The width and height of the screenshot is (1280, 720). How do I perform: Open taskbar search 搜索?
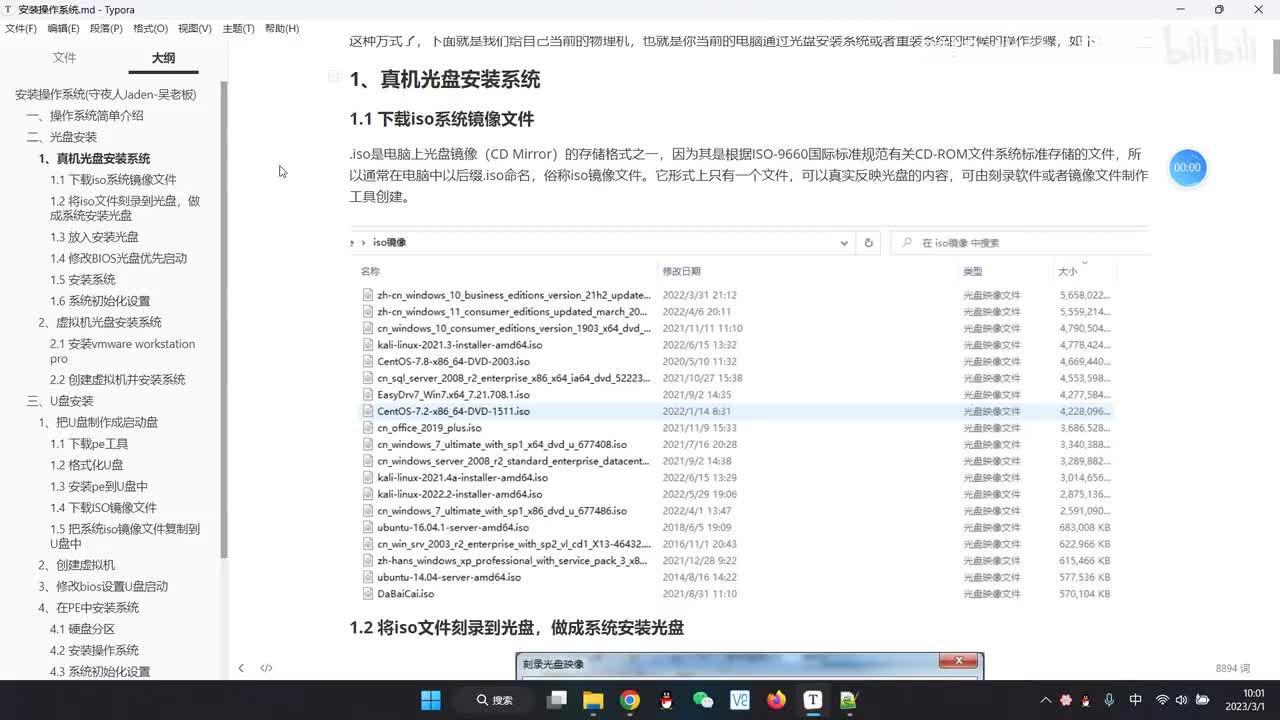click(x=495, y=700)
